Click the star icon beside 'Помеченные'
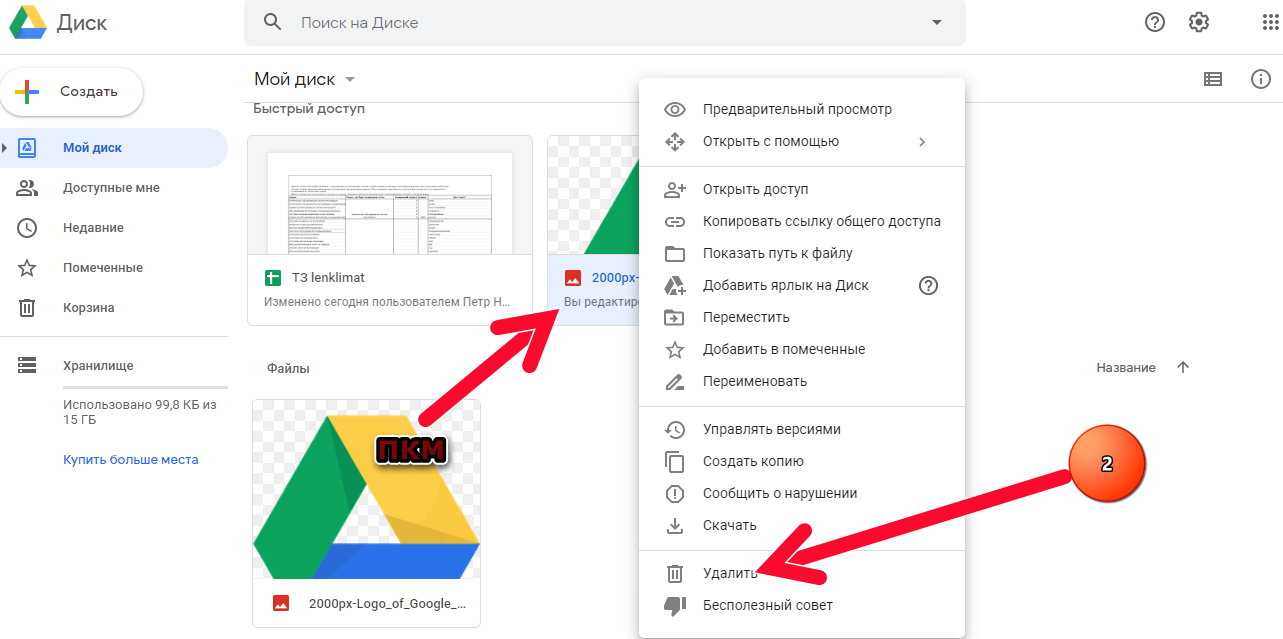The height and width of the screenshot is (639, 1283). [x=27, y=268]
